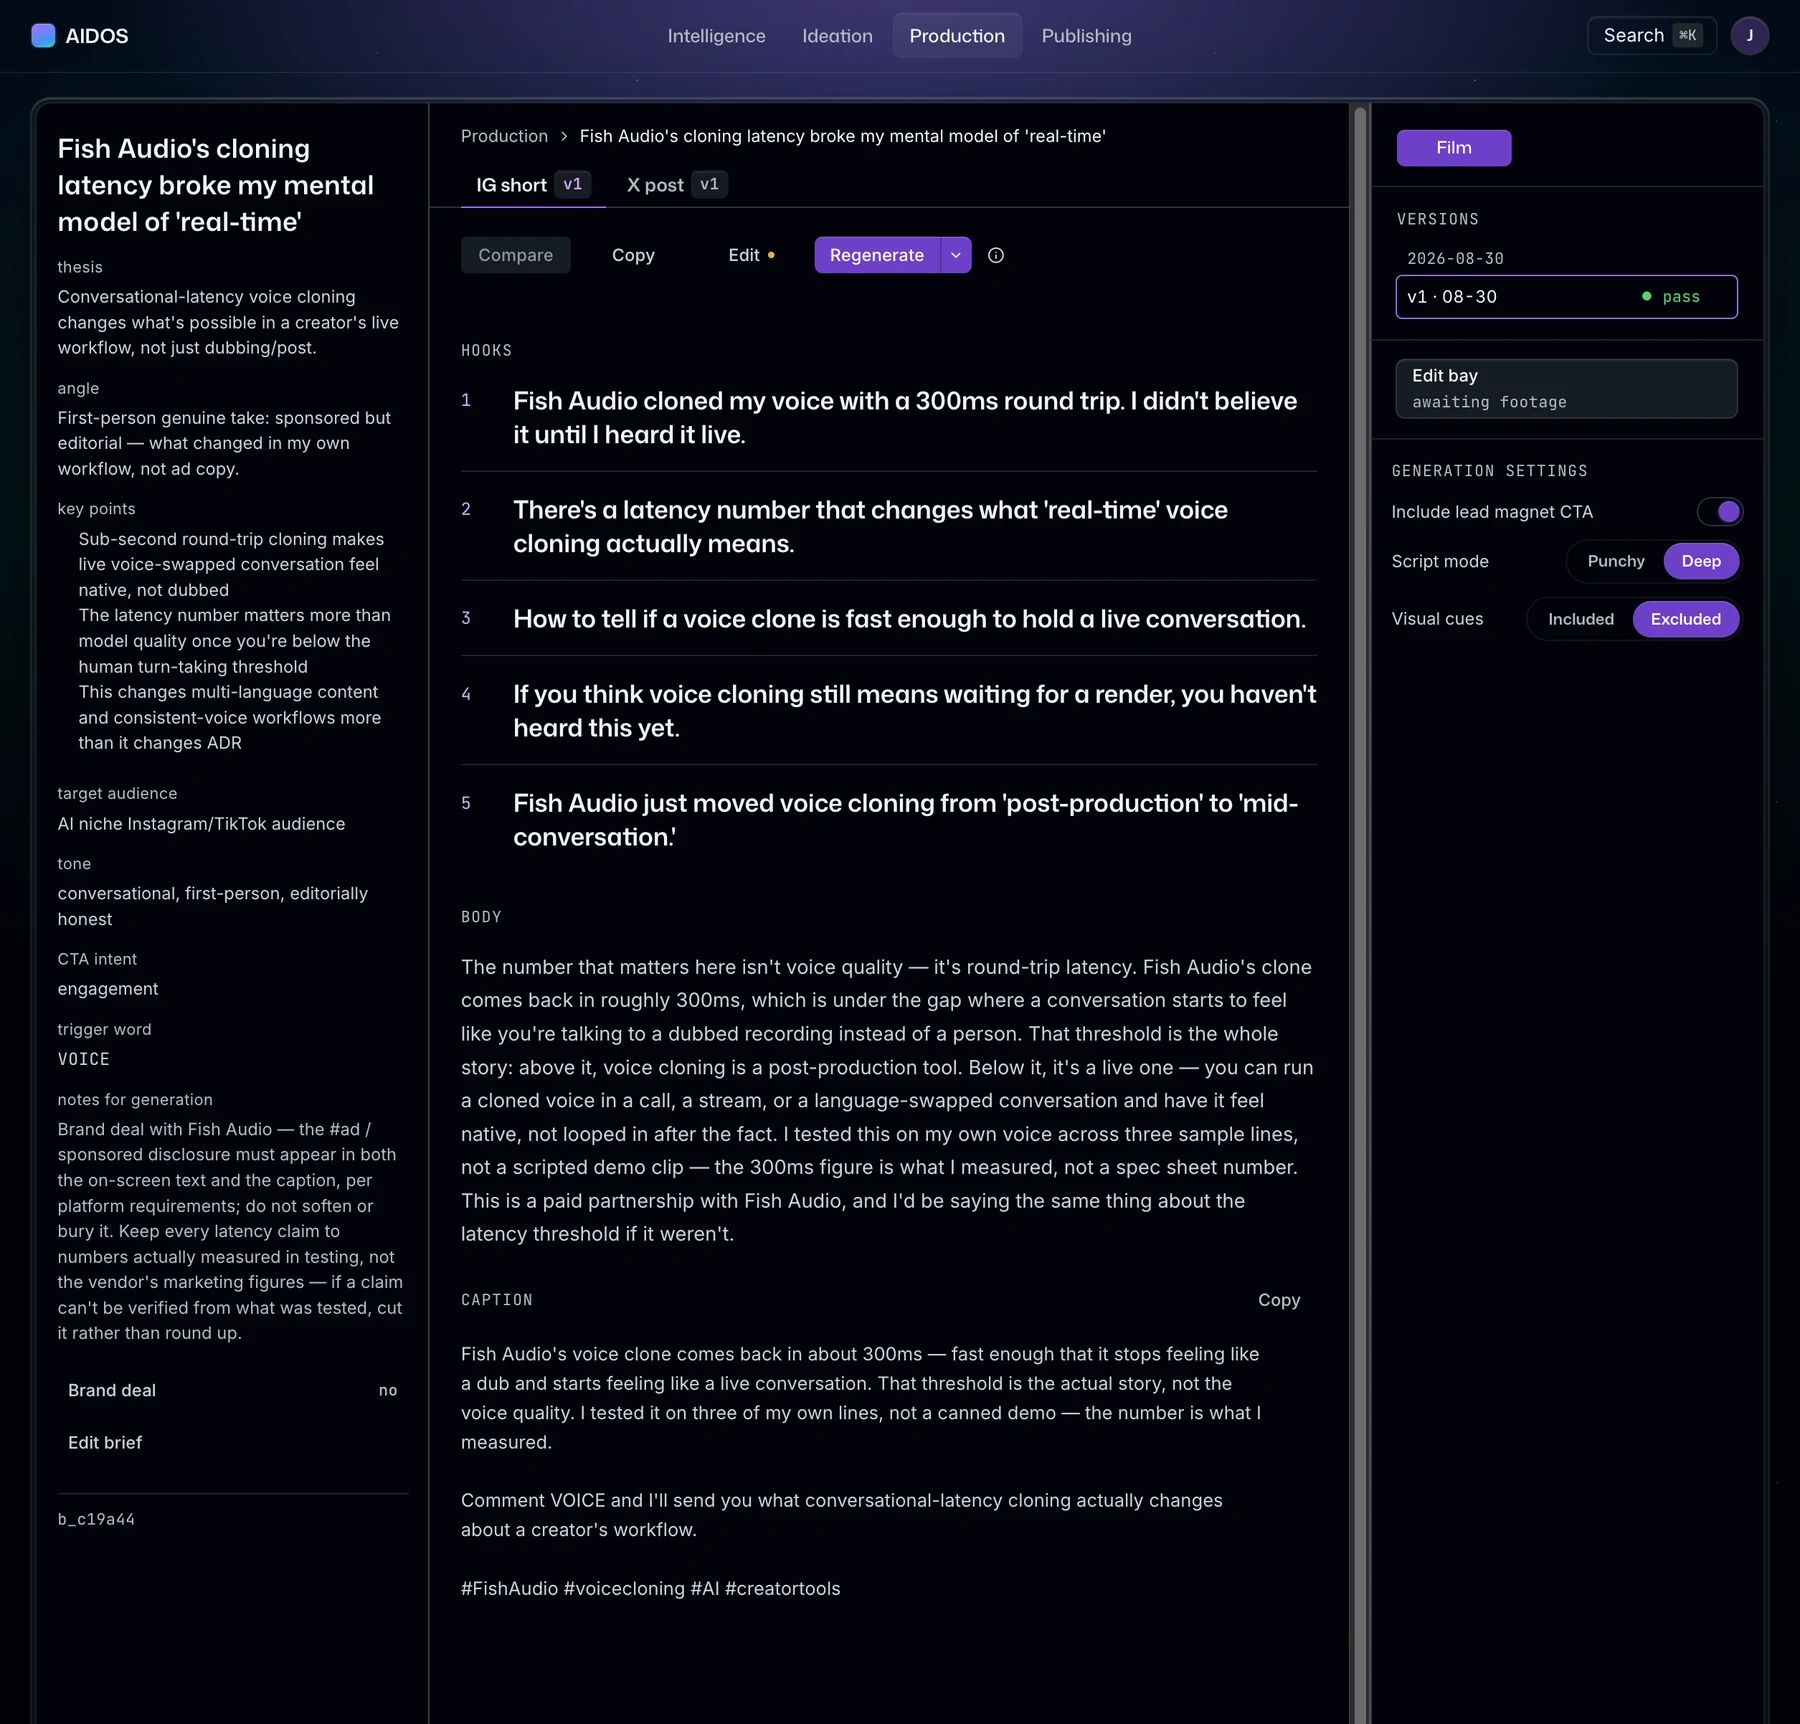Image resolution: width=1800 pixels, height=1724 pixels.
Task: Click the engagement CTA intent value
Action: [x=108, y=989]
